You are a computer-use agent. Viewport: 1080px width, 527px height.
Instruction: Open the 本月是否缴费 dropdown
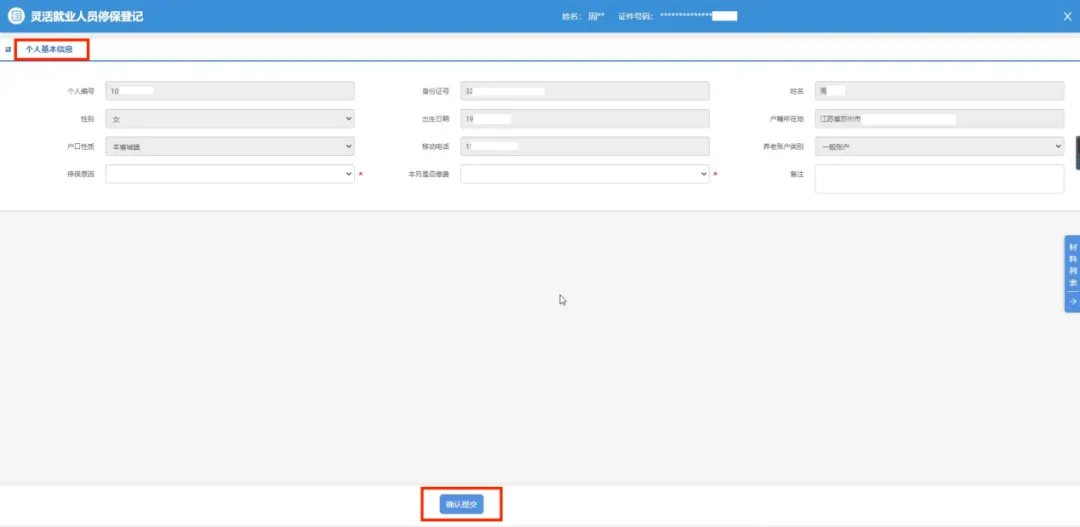(584, 174)
